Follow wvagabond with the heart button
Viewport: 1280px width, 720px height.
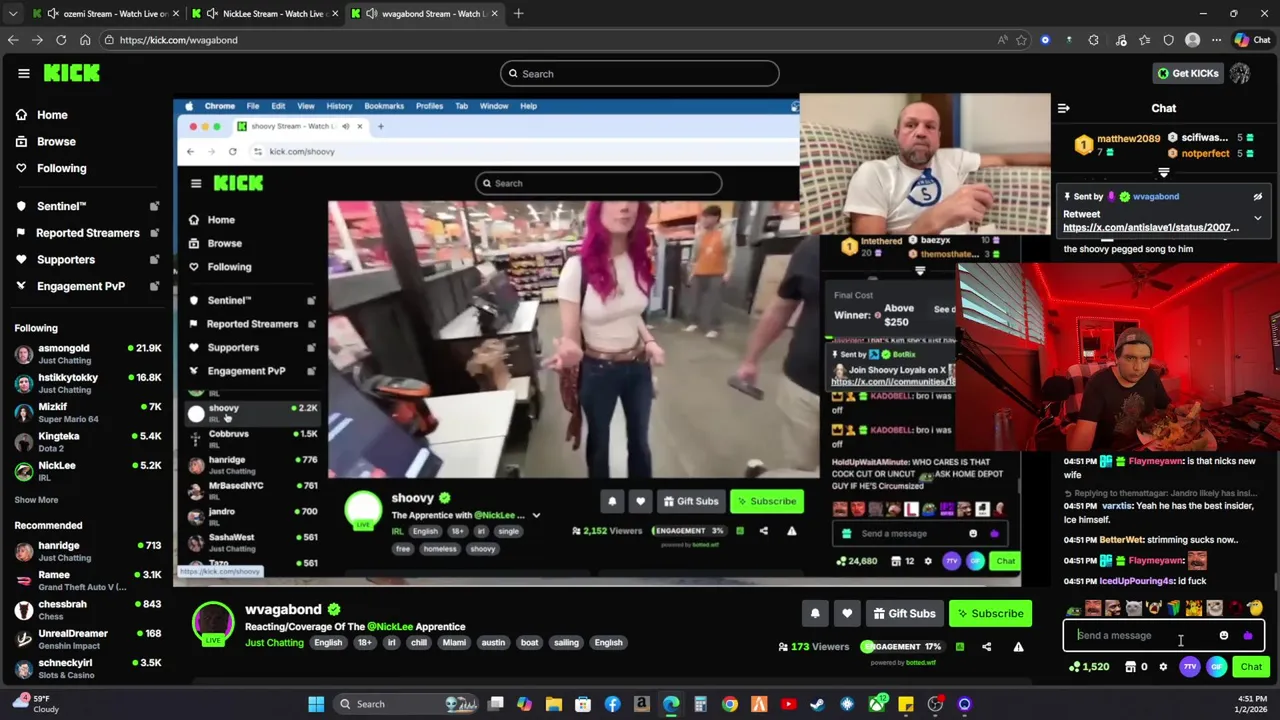847,613
